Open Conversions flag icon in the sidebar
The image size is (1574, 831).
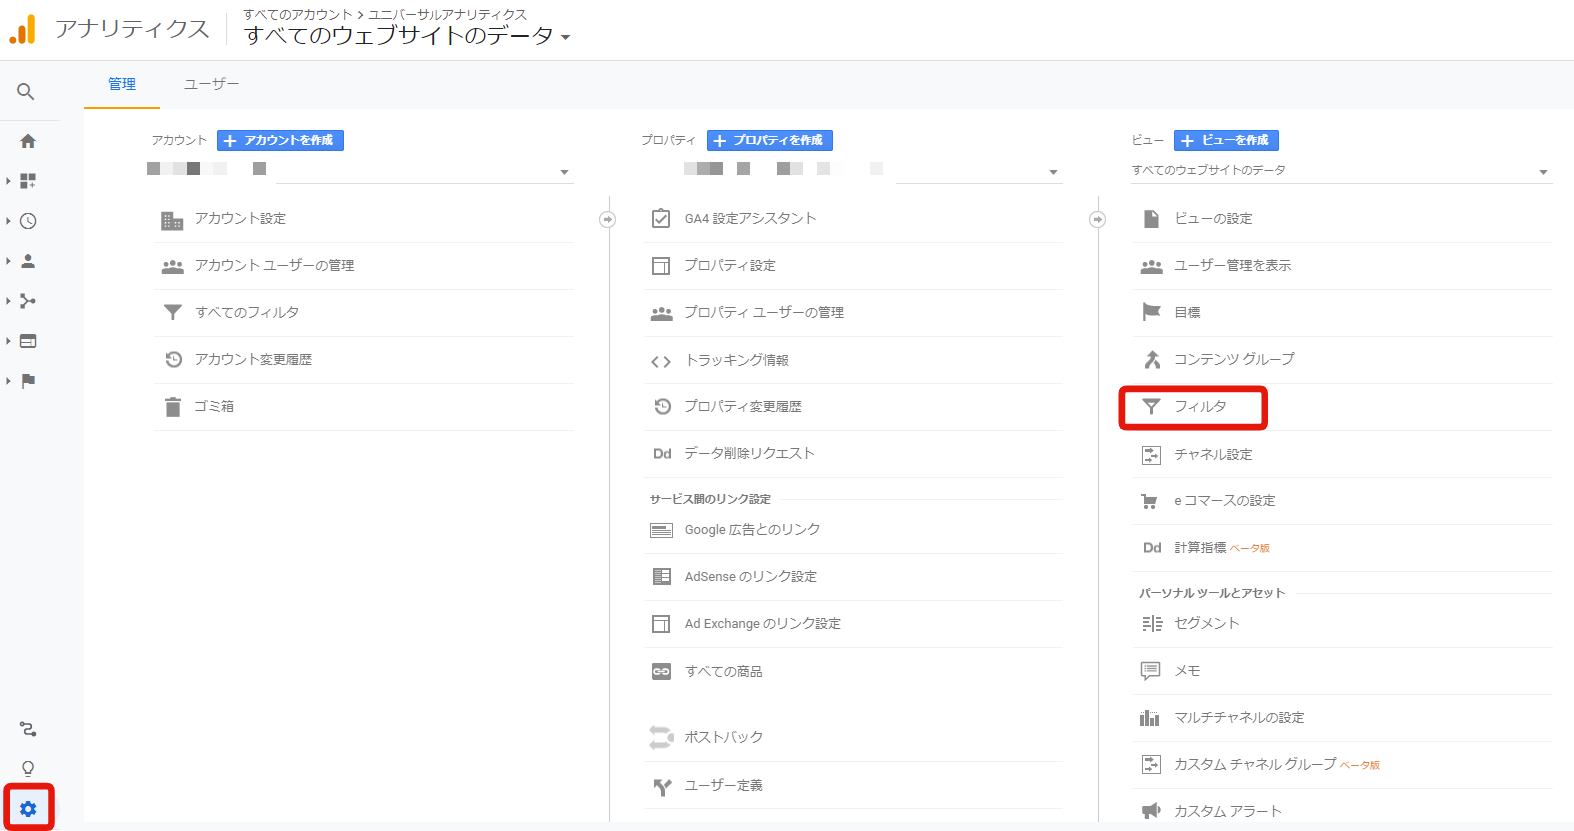click(28, 381)
